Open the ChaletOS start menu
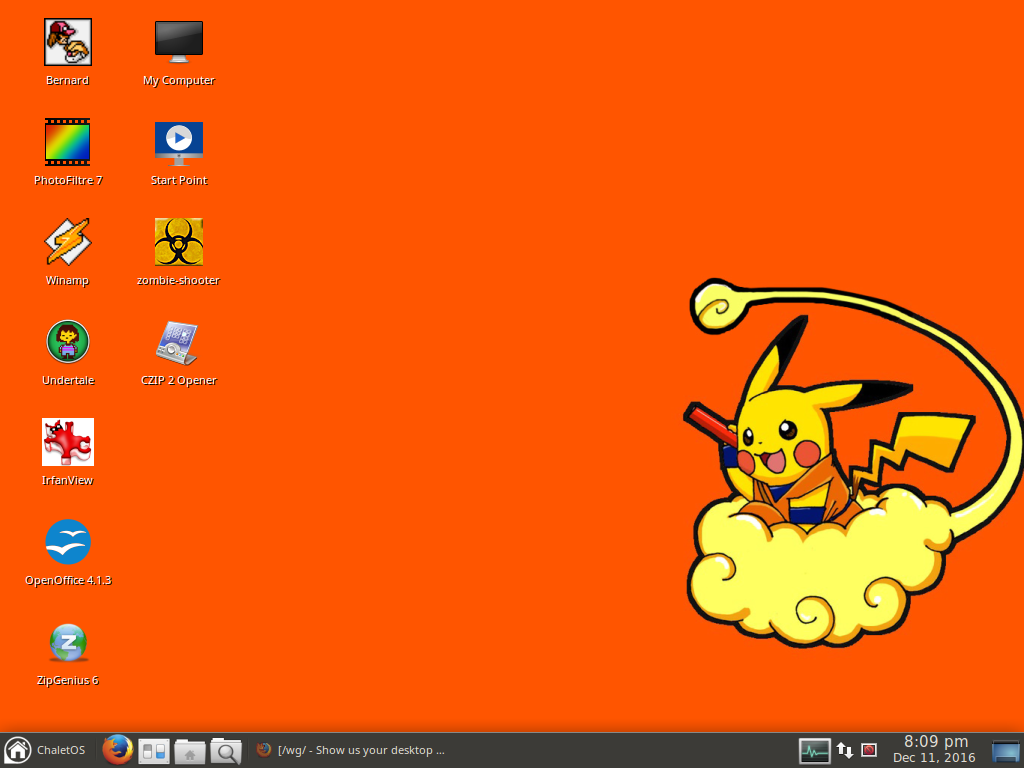 coord(45,750)
